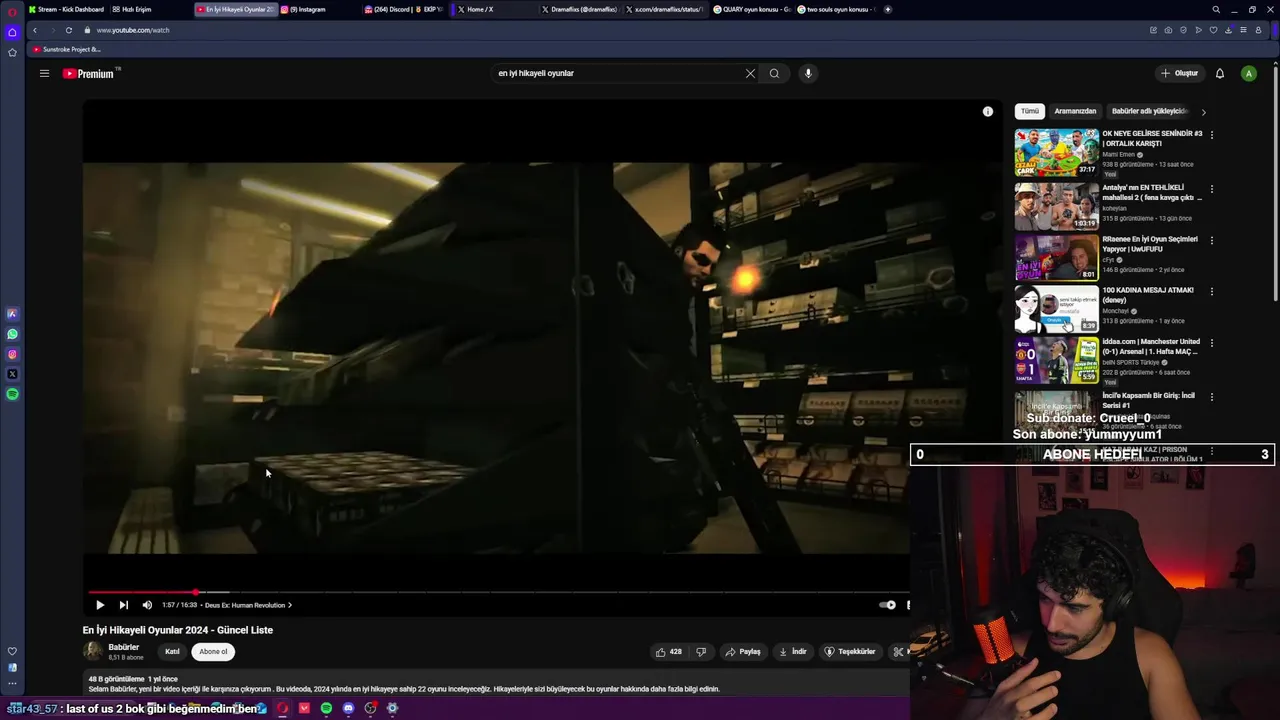Open Sunstroke Project bookmark
Viewport: 1280px width, 720px height.
pos(67,49)
